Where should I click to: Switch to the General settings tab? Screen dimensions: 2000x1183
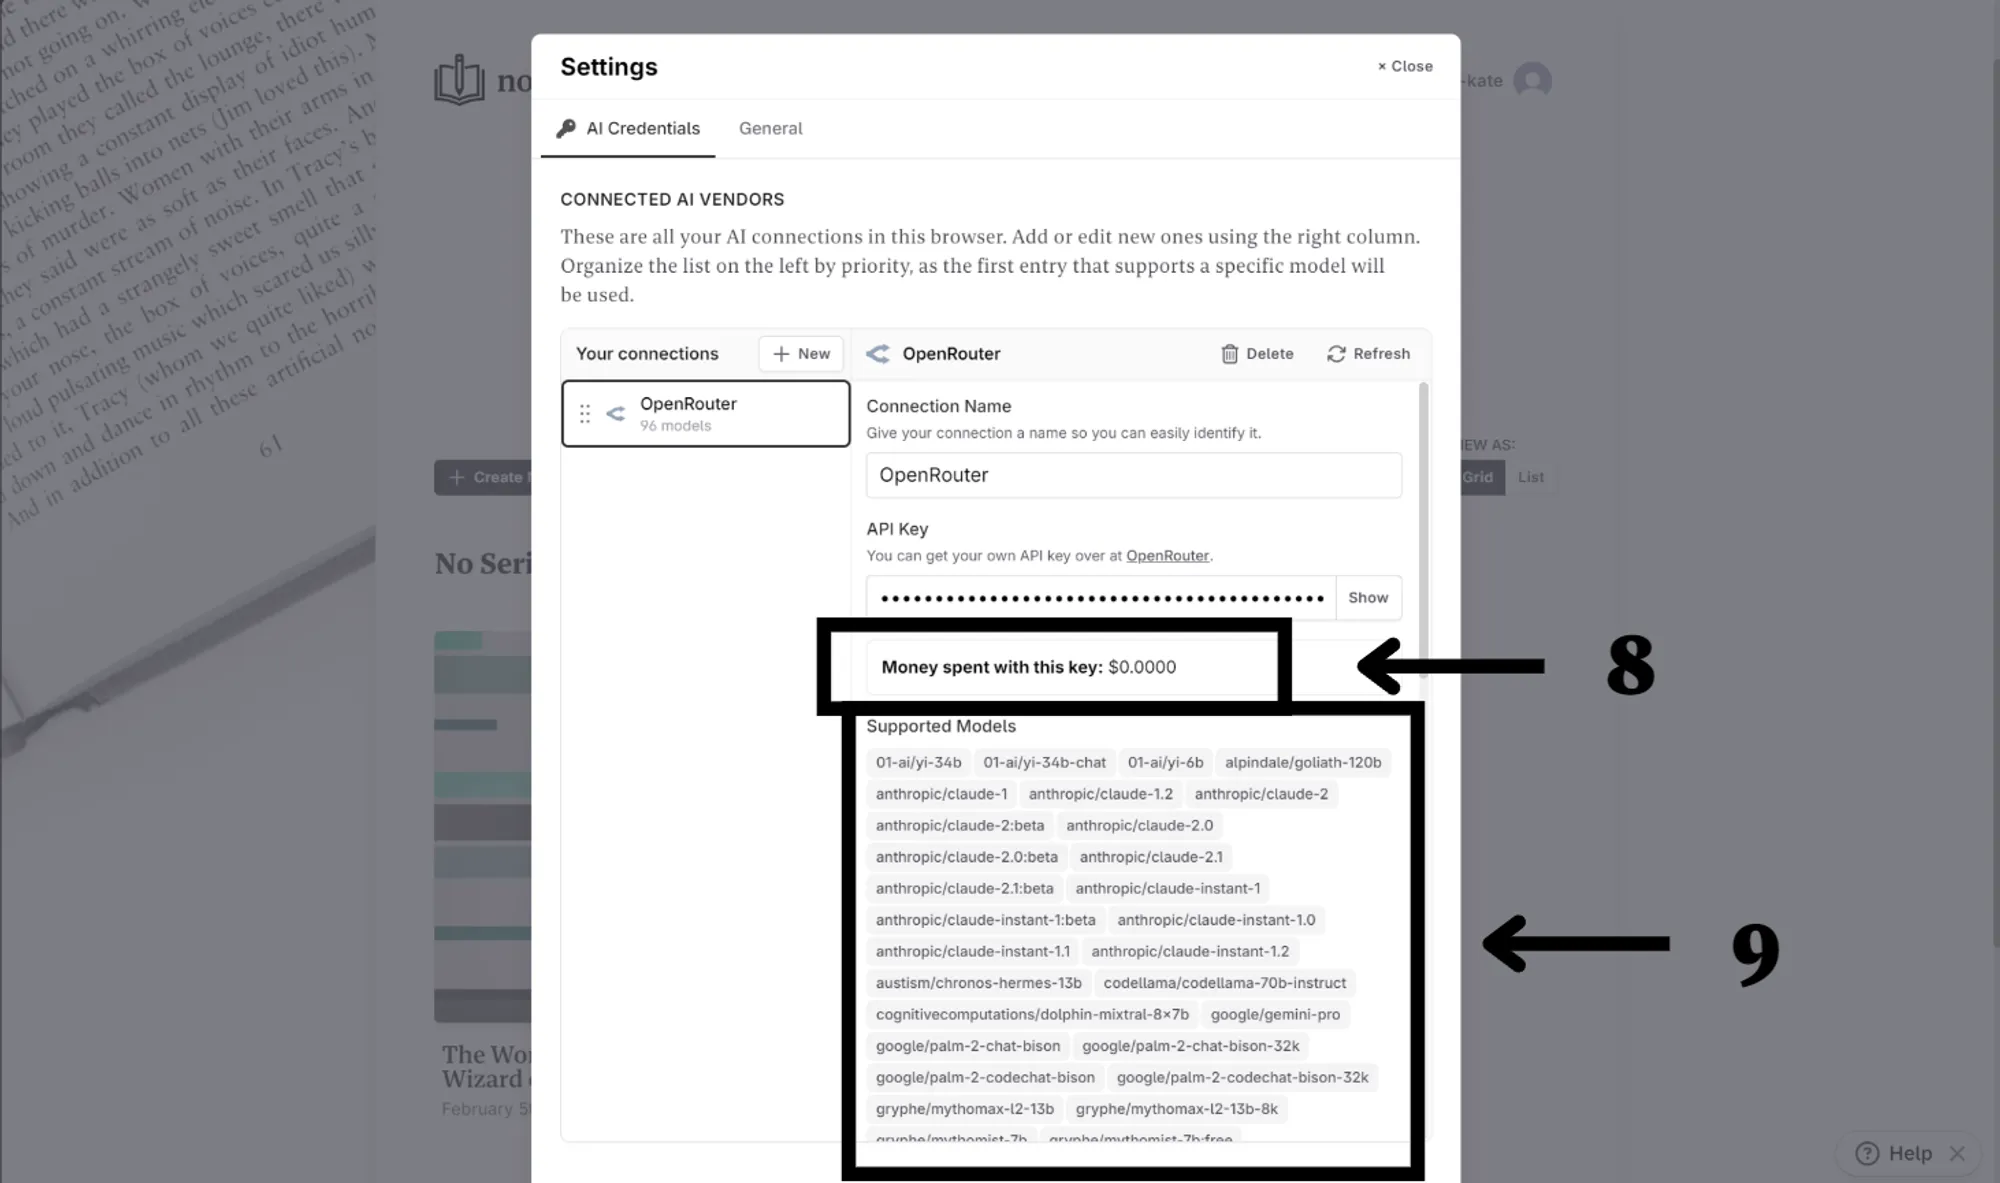pos(770,128)
